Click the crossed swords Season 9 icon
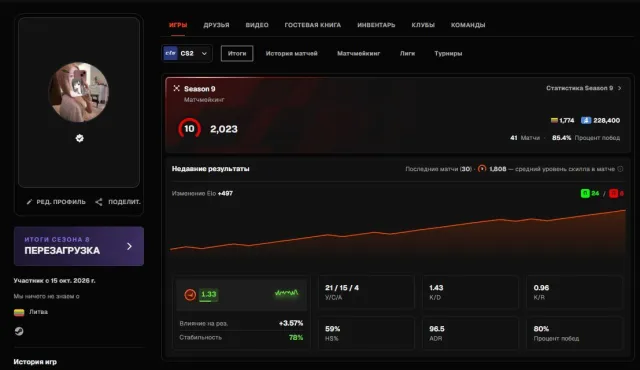Image resolution: width=640 pixels, height=370 pixels. [176, 88]
